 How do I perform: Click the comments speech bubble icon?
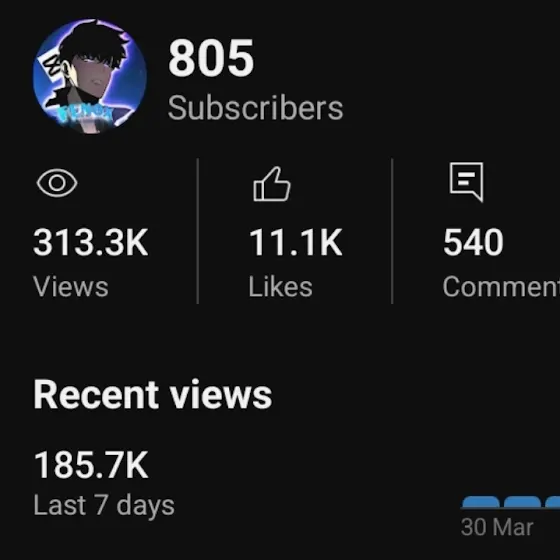click(466, 182)
